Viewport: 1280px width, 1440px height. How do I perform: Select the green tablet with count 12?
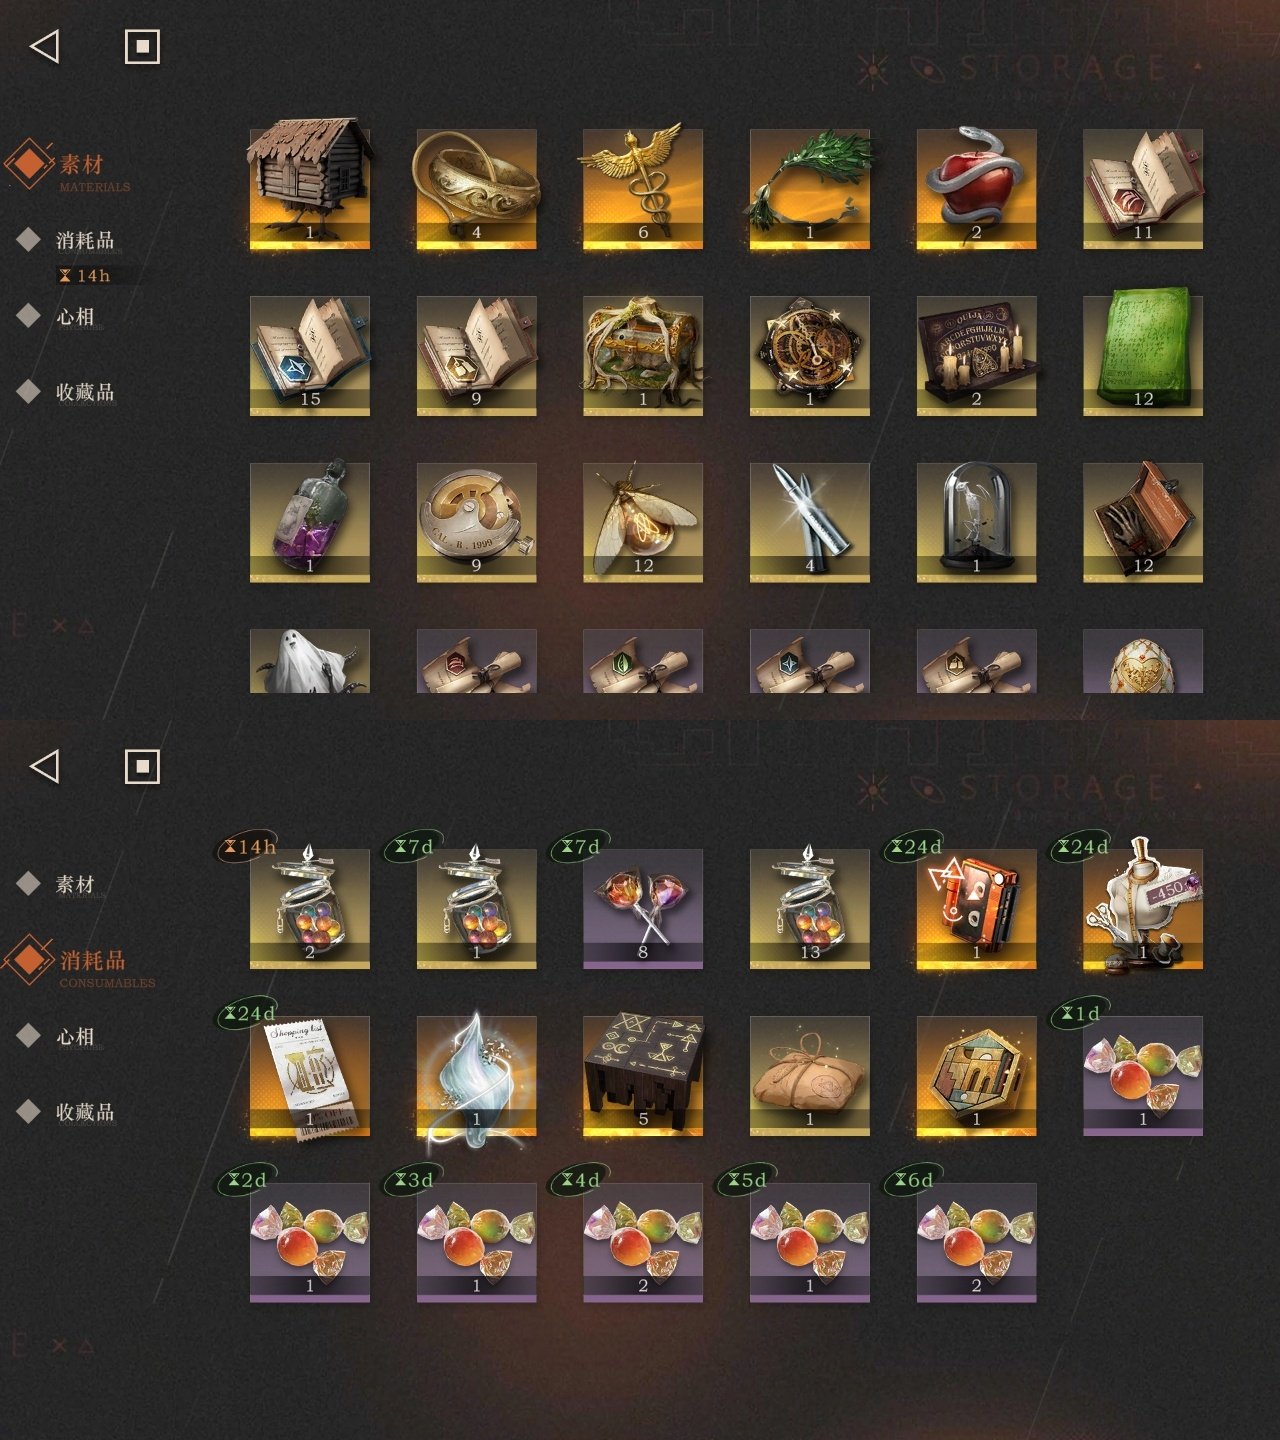[1143, 353]
